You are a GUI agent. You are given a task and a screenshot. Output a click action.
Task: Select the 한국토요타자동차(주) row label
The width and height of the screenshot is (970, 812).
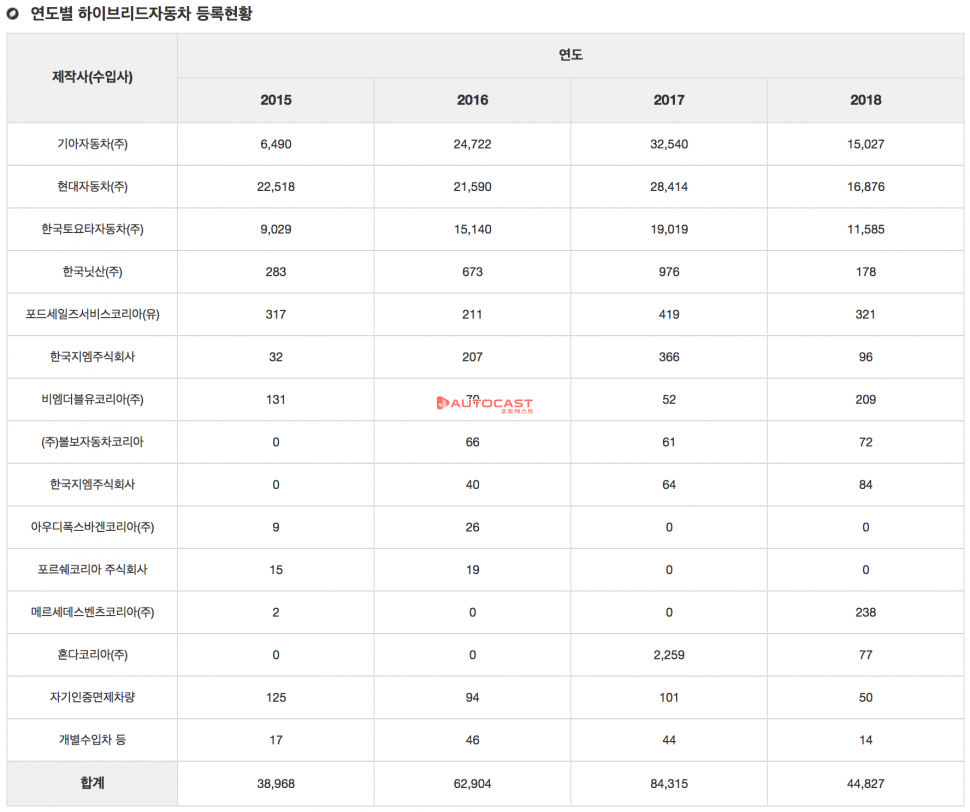[x=93, y=229]
